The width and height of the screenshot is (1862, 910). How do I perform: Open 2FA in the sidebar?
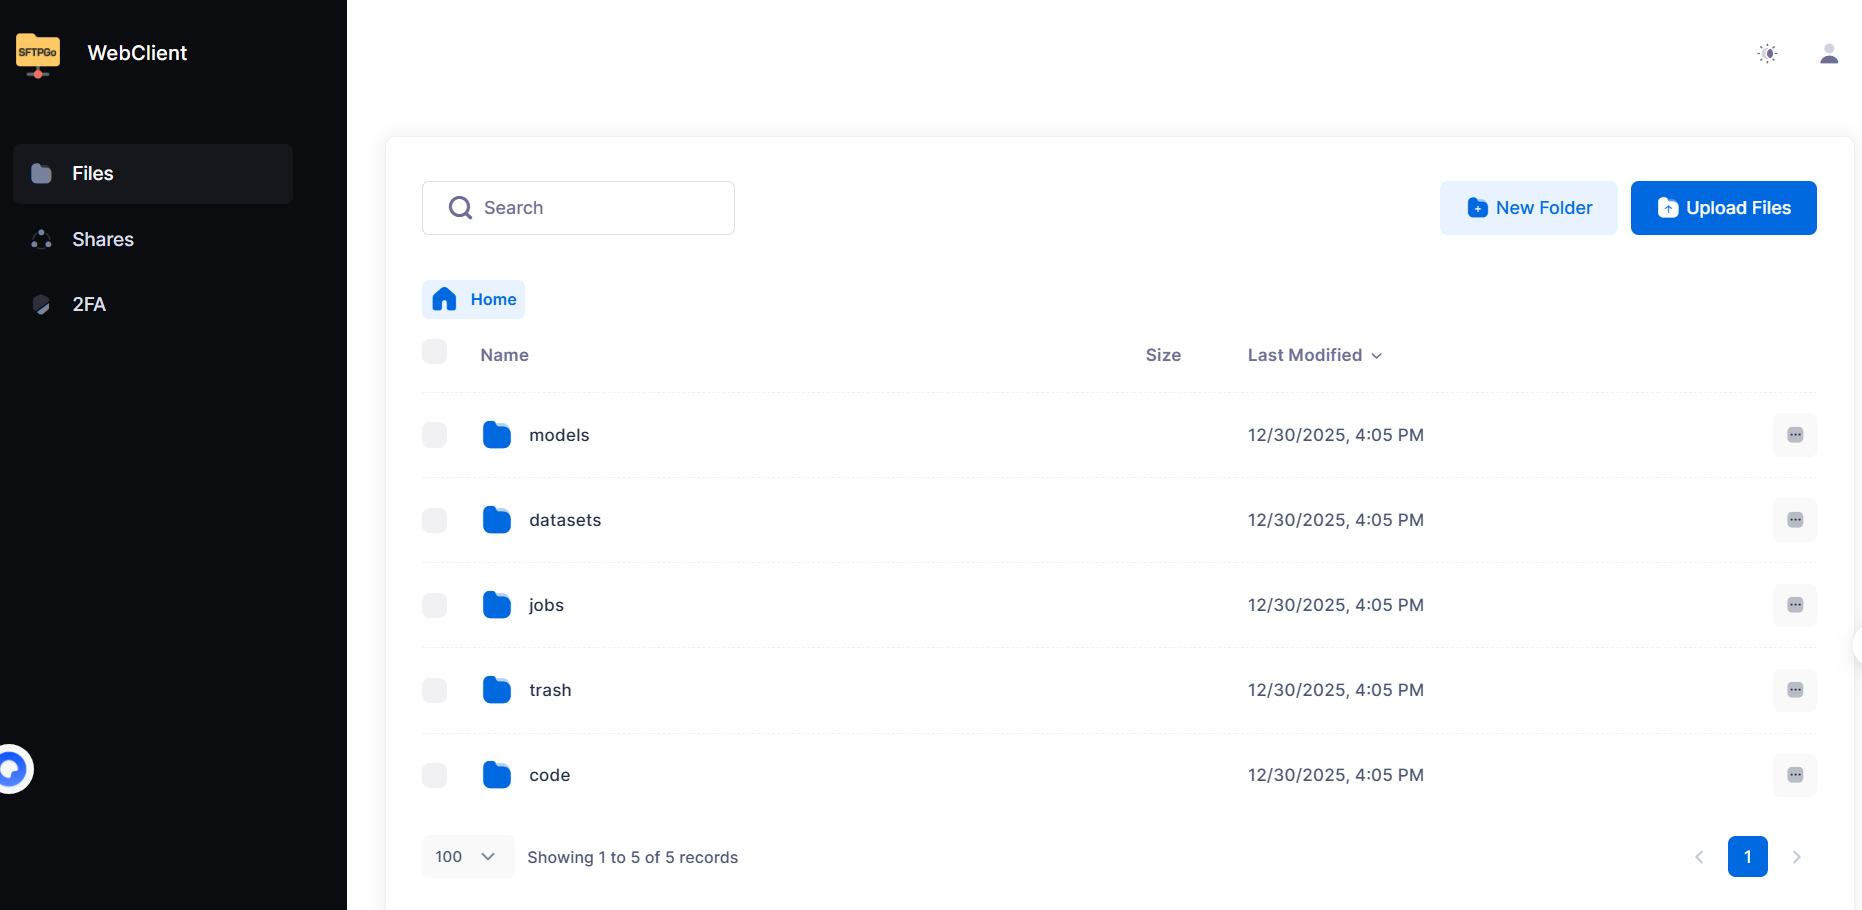click(89, 304)
